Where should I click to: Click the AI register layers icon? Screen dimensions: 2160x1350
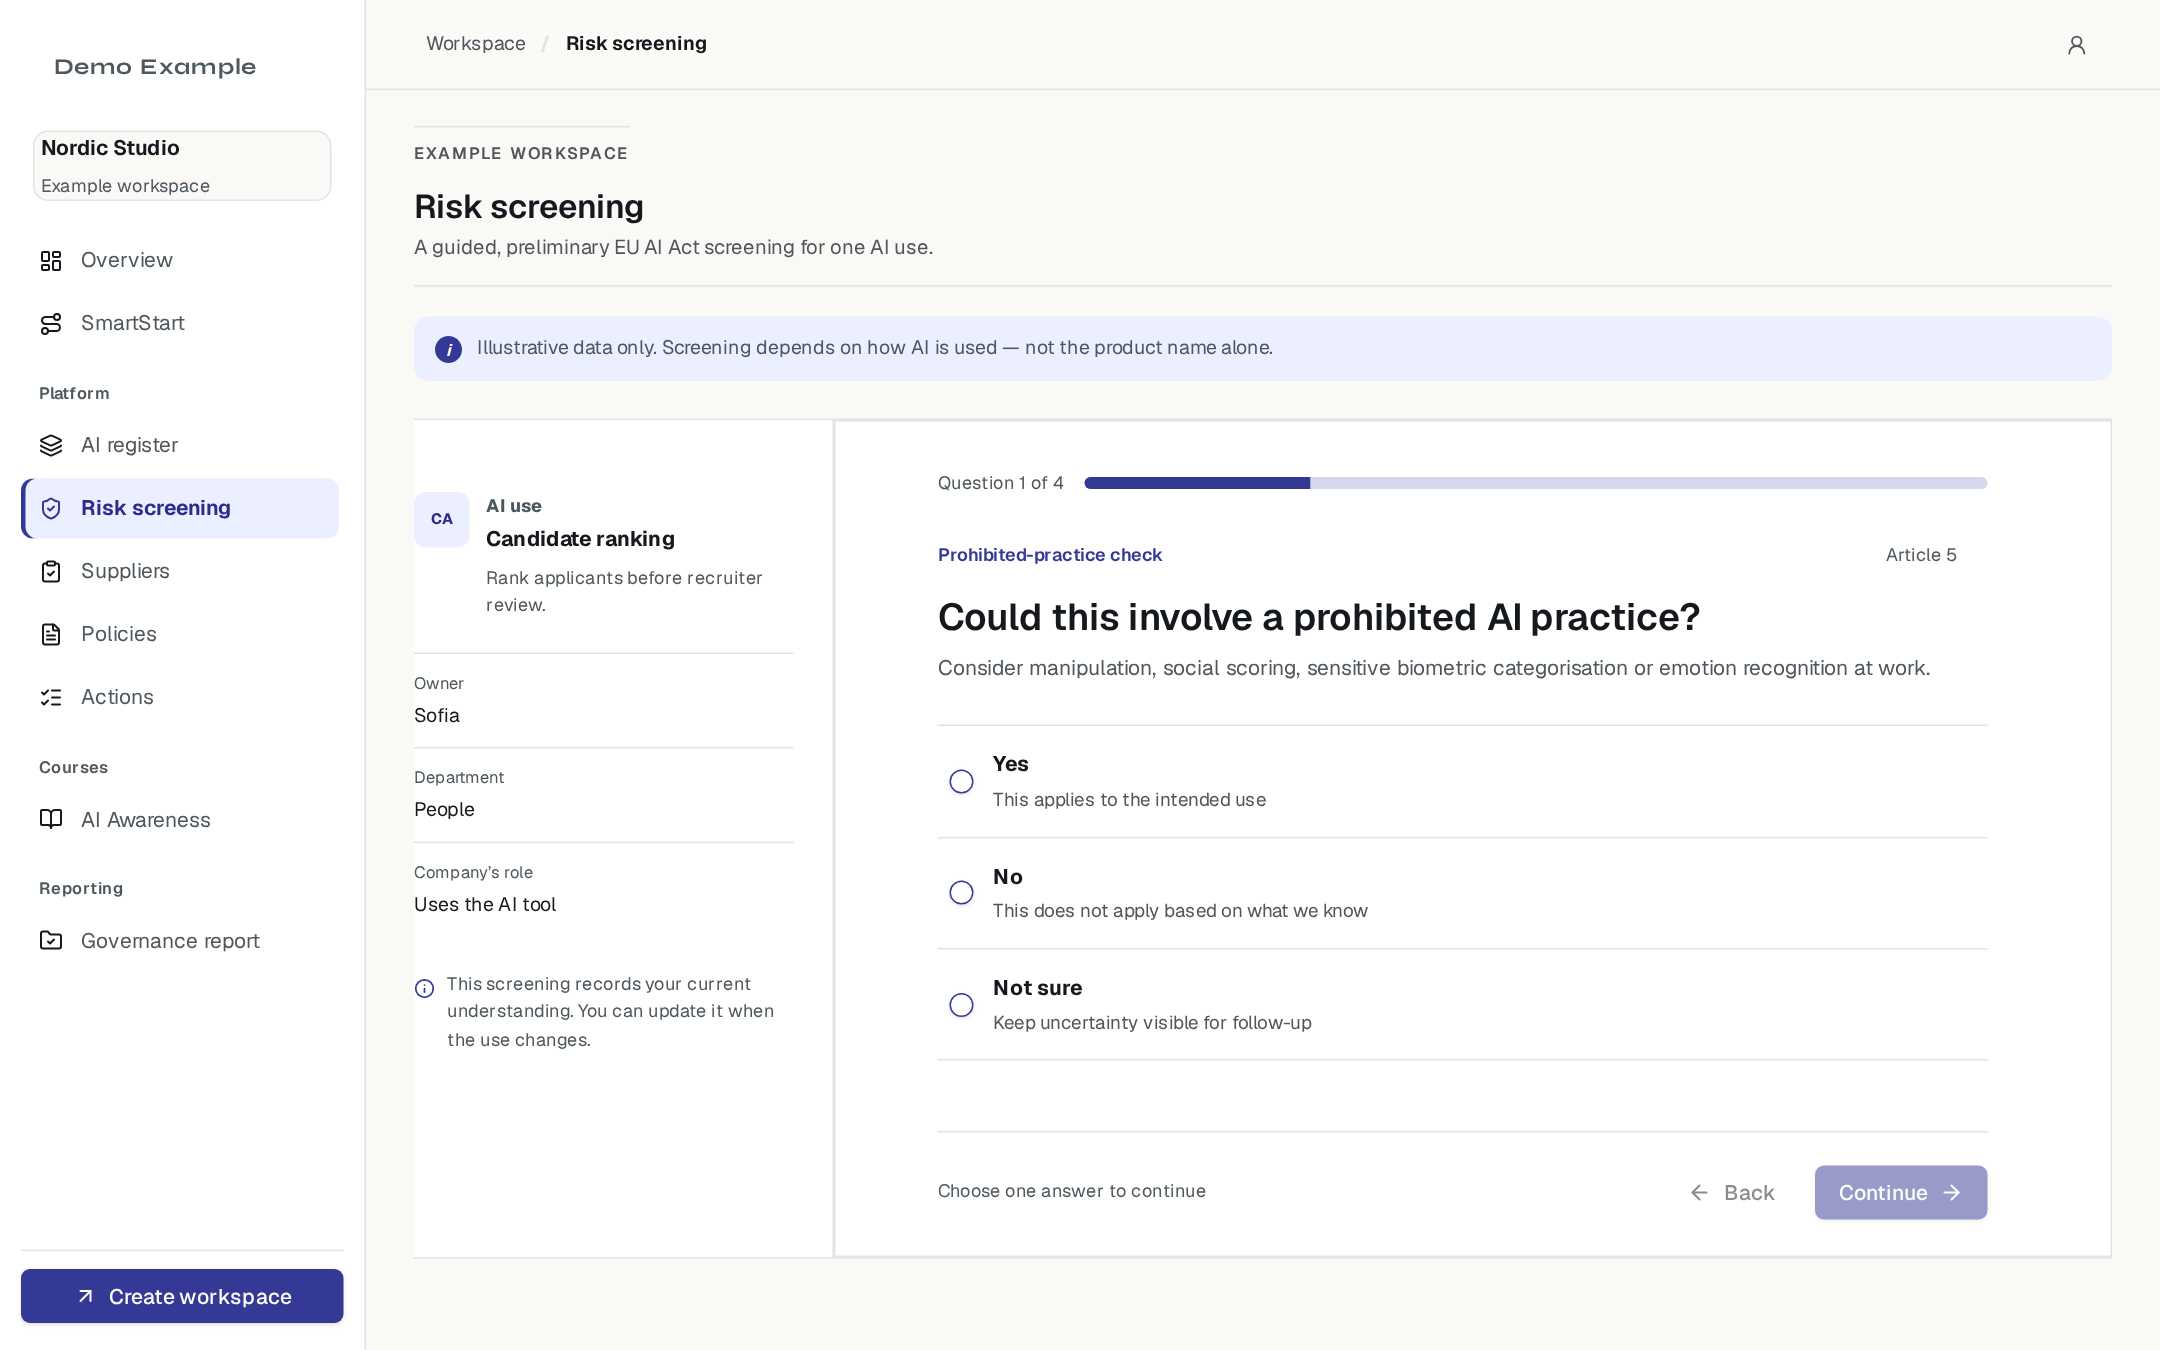point(51,446)
